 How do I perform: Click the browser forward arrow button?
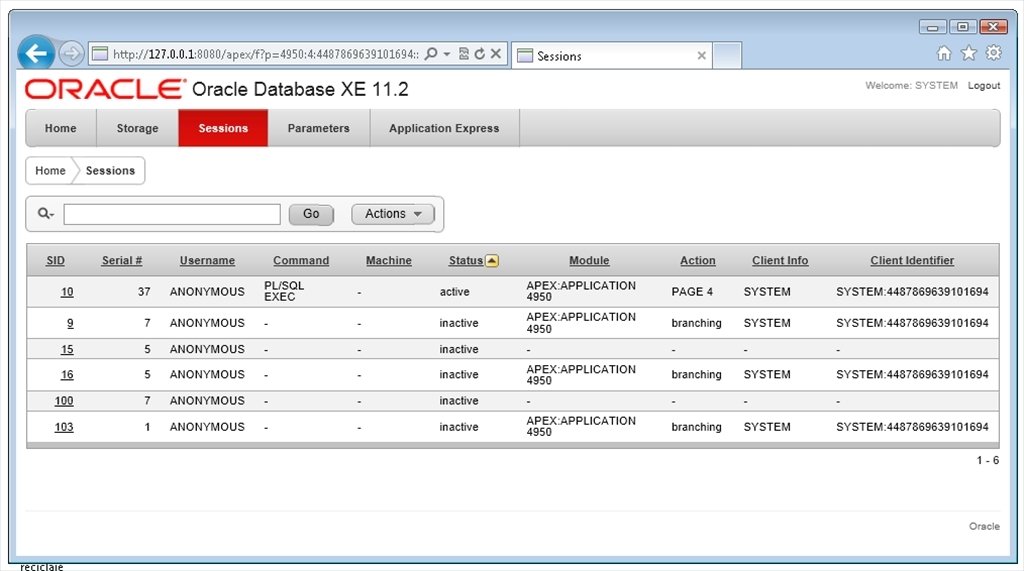71,54
